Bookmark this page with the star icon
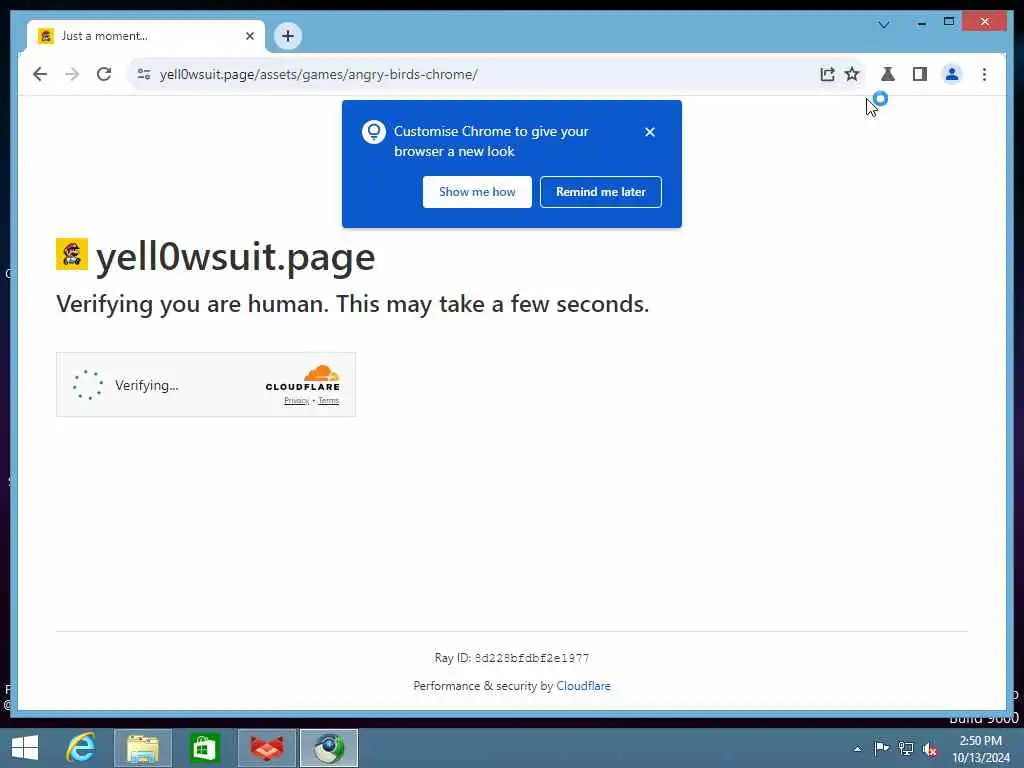1024x768 pixels. [852, 74]
